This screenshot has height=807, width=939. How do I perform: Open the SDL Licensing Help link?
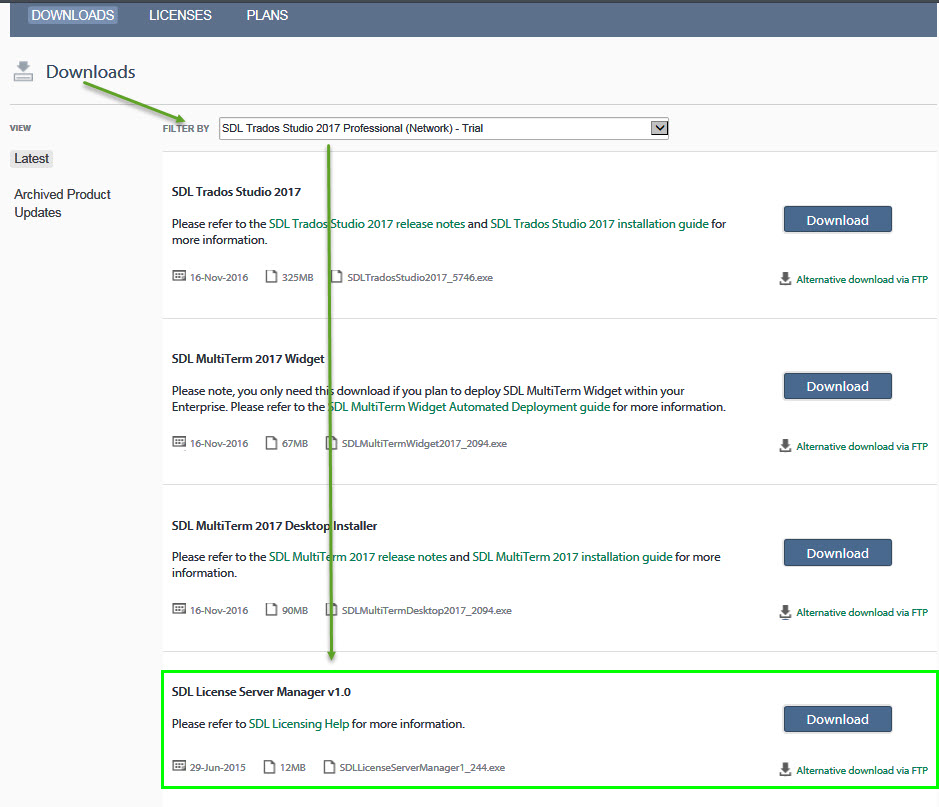point(298,724)
